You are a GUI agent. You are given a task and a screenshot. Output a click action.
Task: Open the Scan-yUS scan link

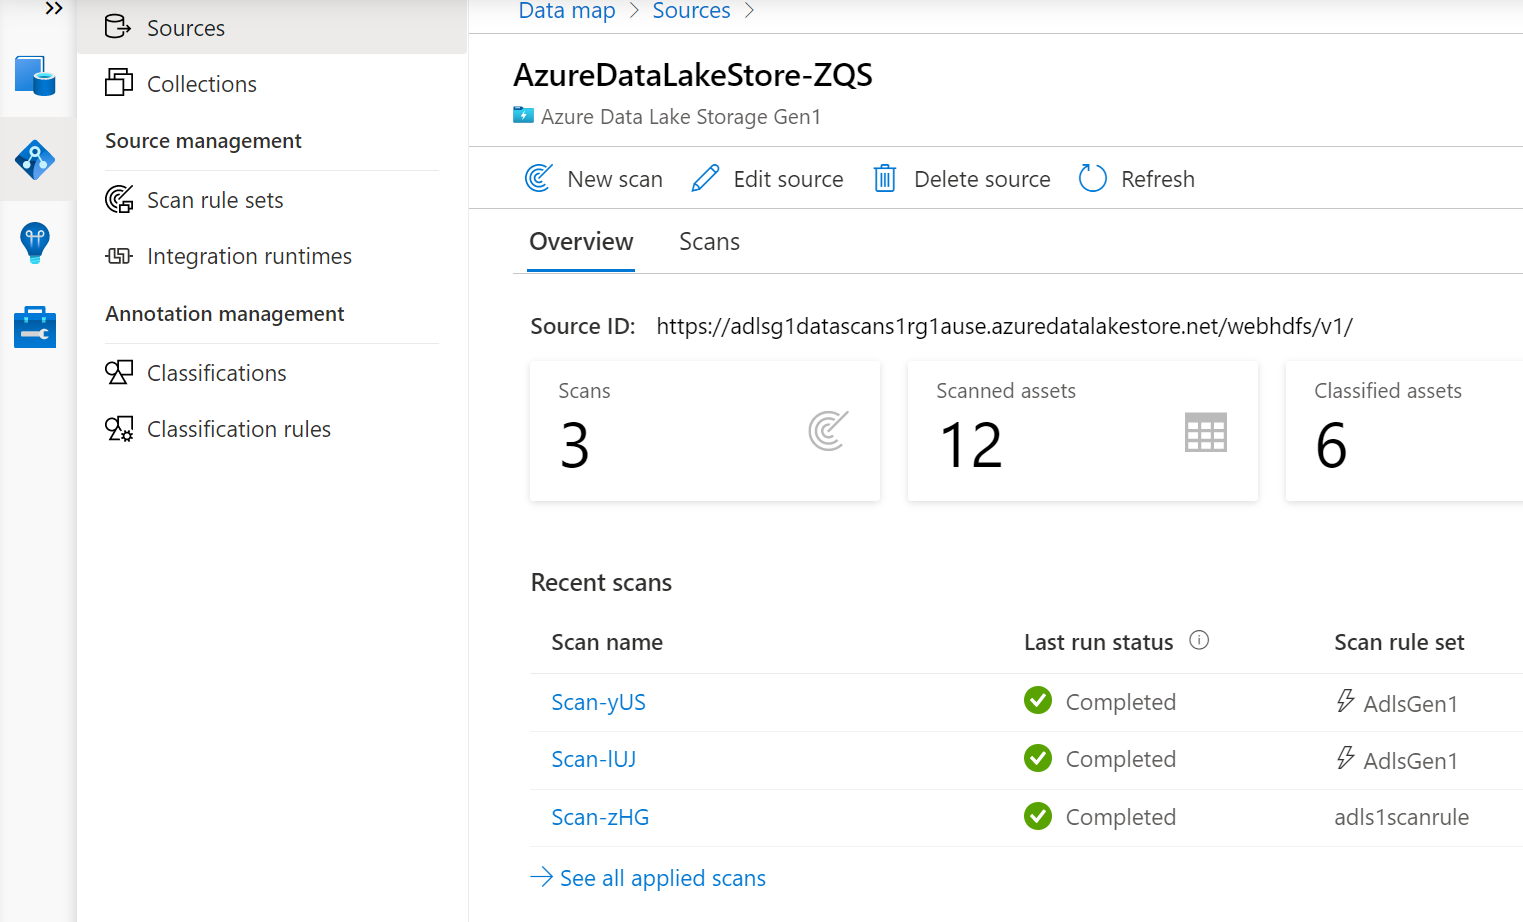pyautogui.click(x=598, y=703)
